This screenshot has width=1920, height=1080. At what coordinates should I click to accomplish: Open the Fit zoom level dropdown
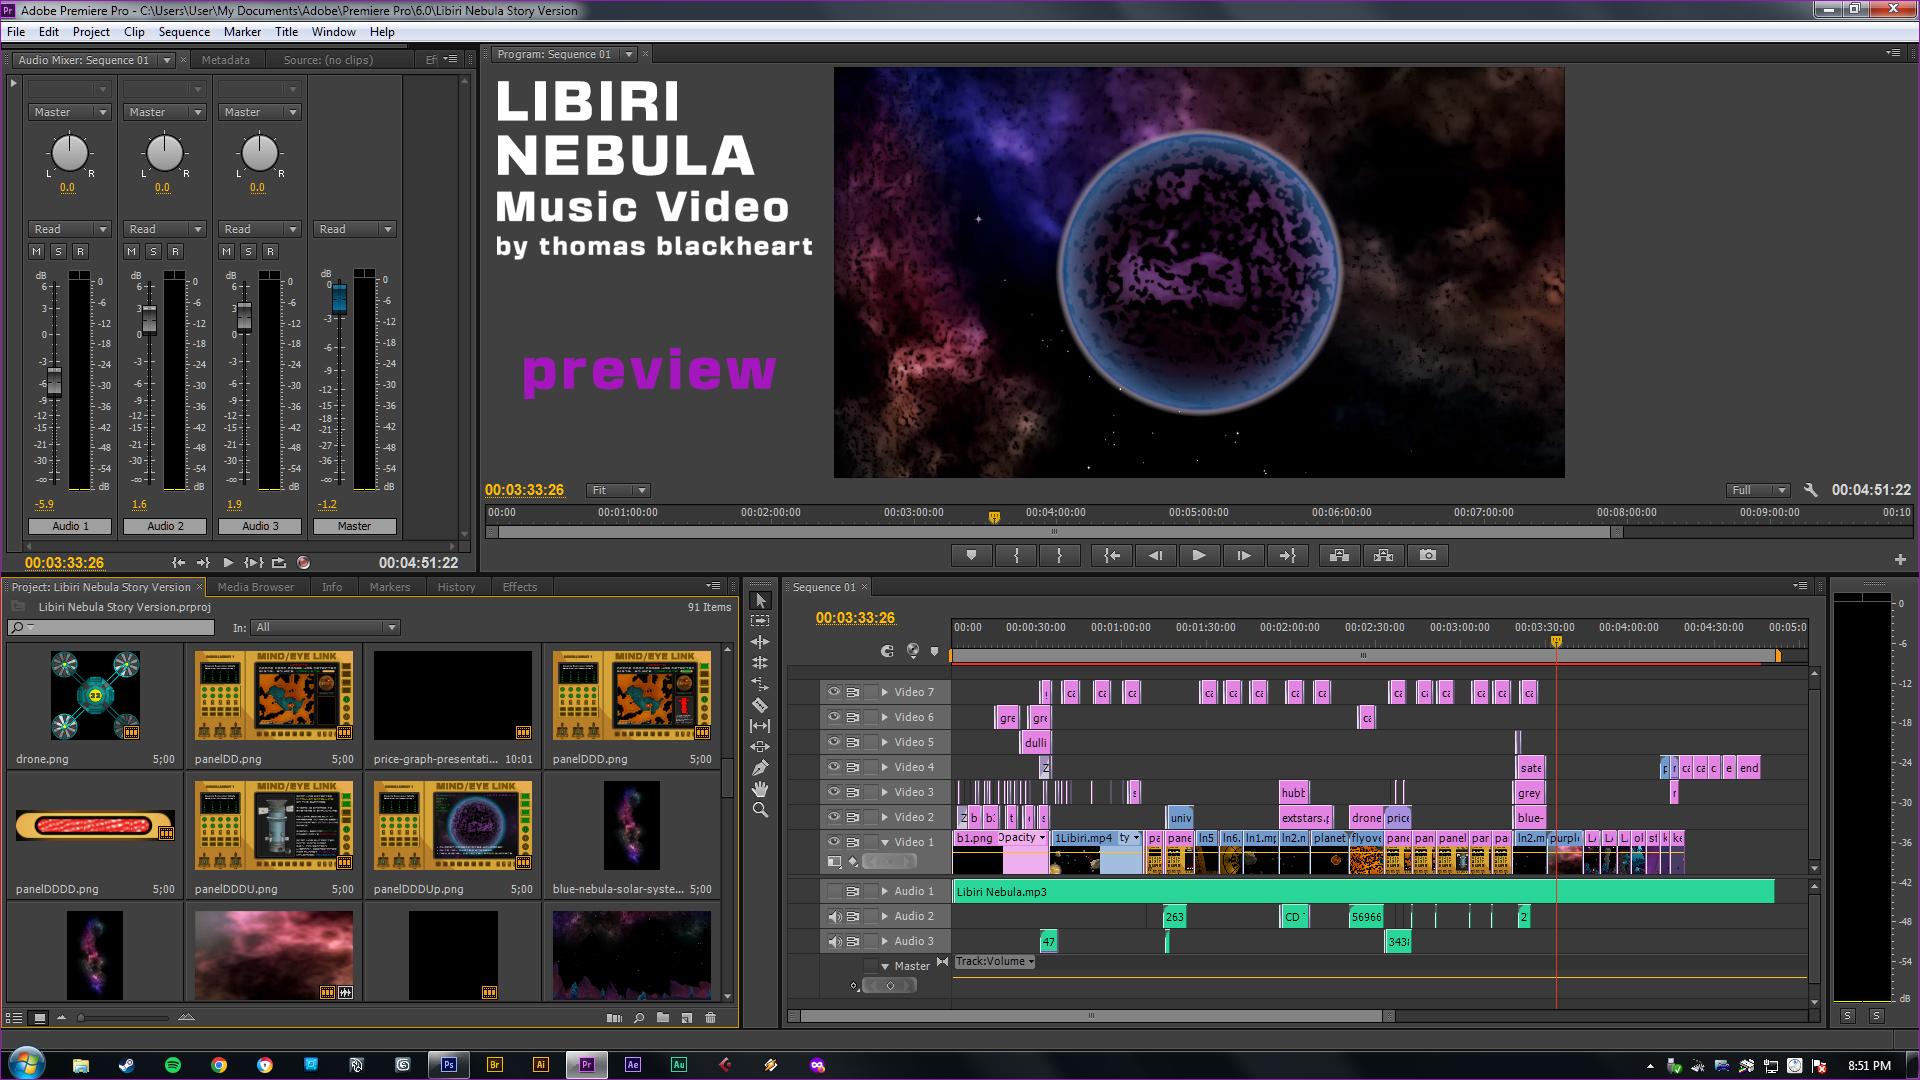618,490
